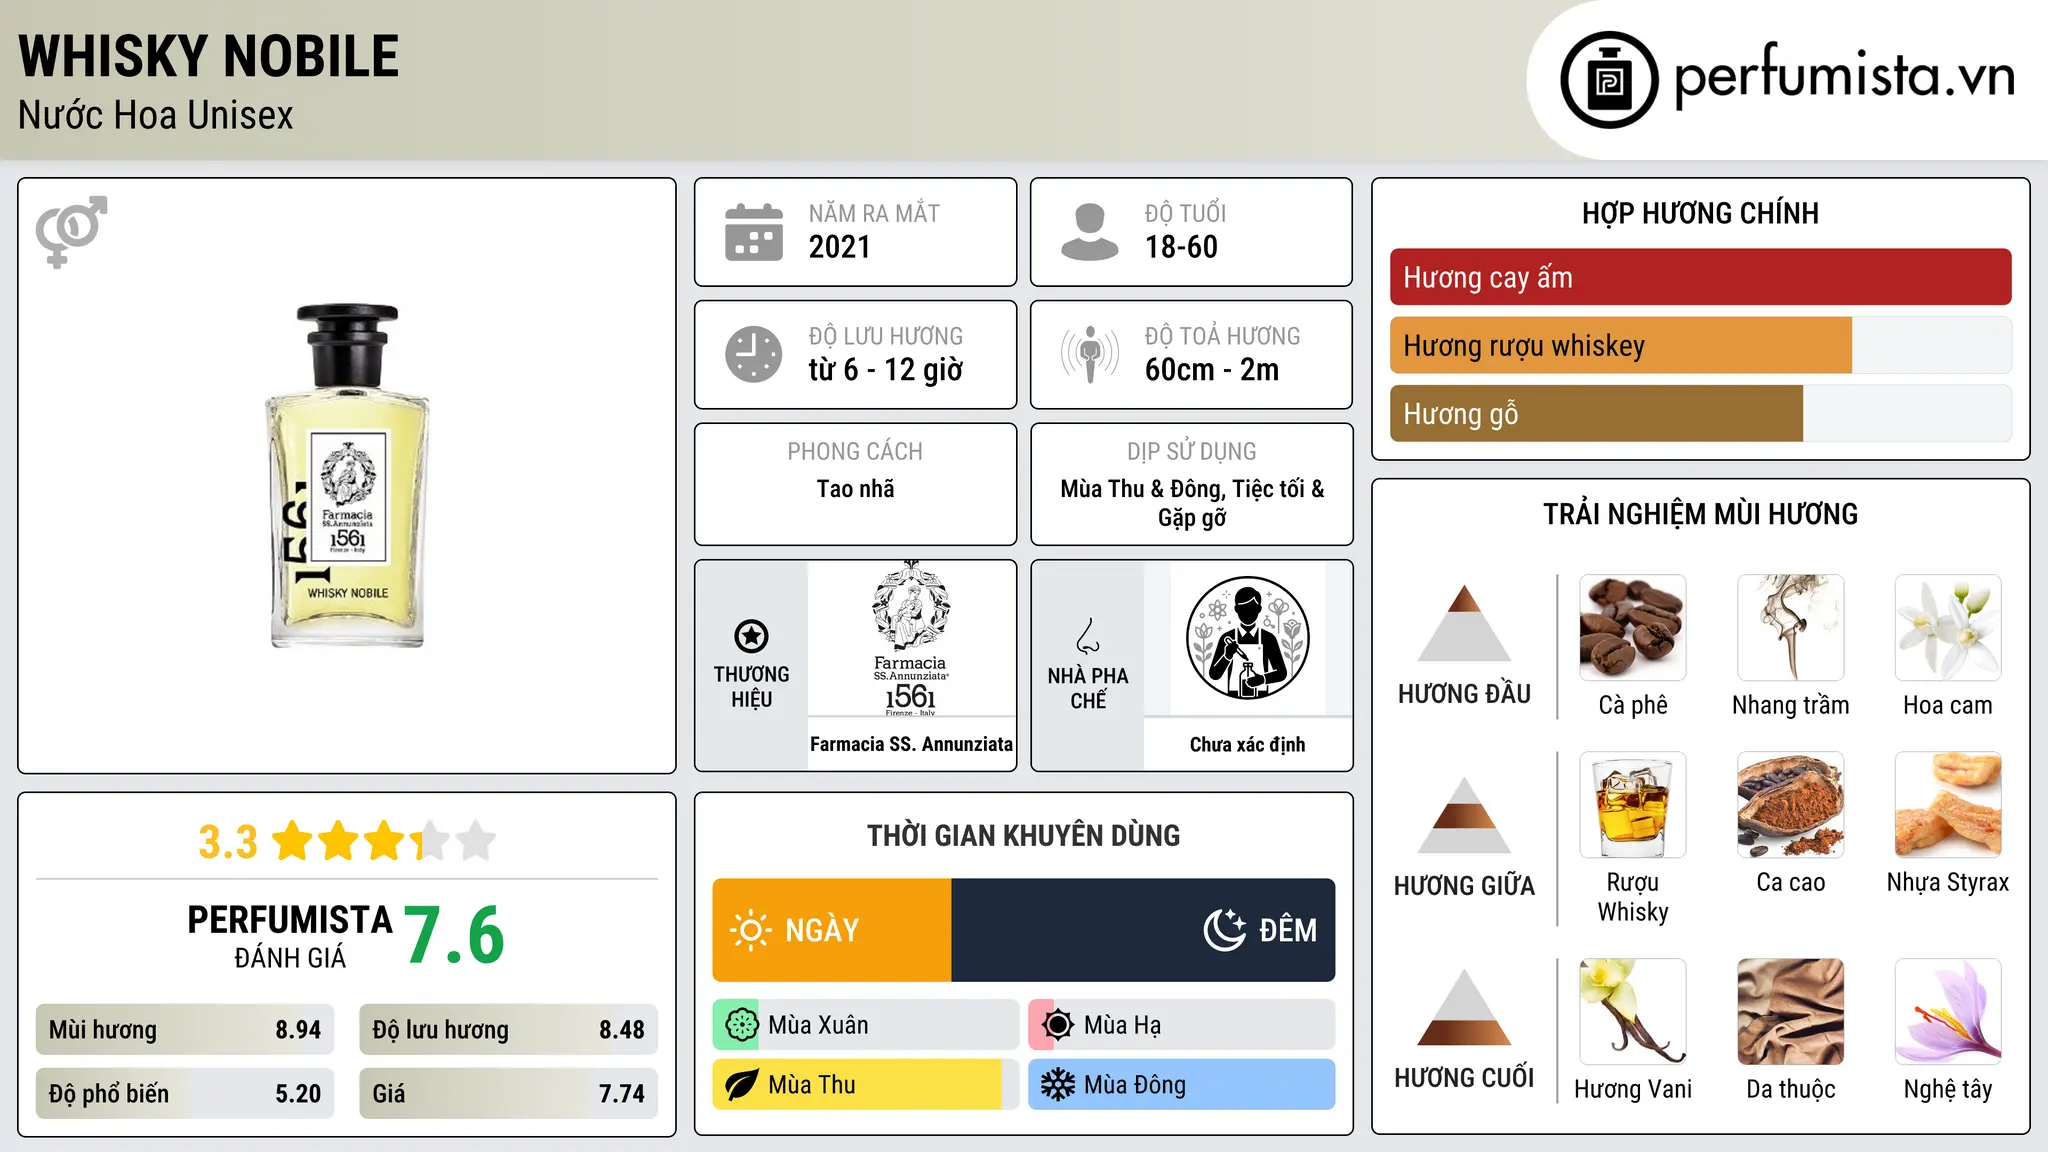The image size is (2048, 1152).
Task: Select the Cà phê note image
Action: (1633, 628)
